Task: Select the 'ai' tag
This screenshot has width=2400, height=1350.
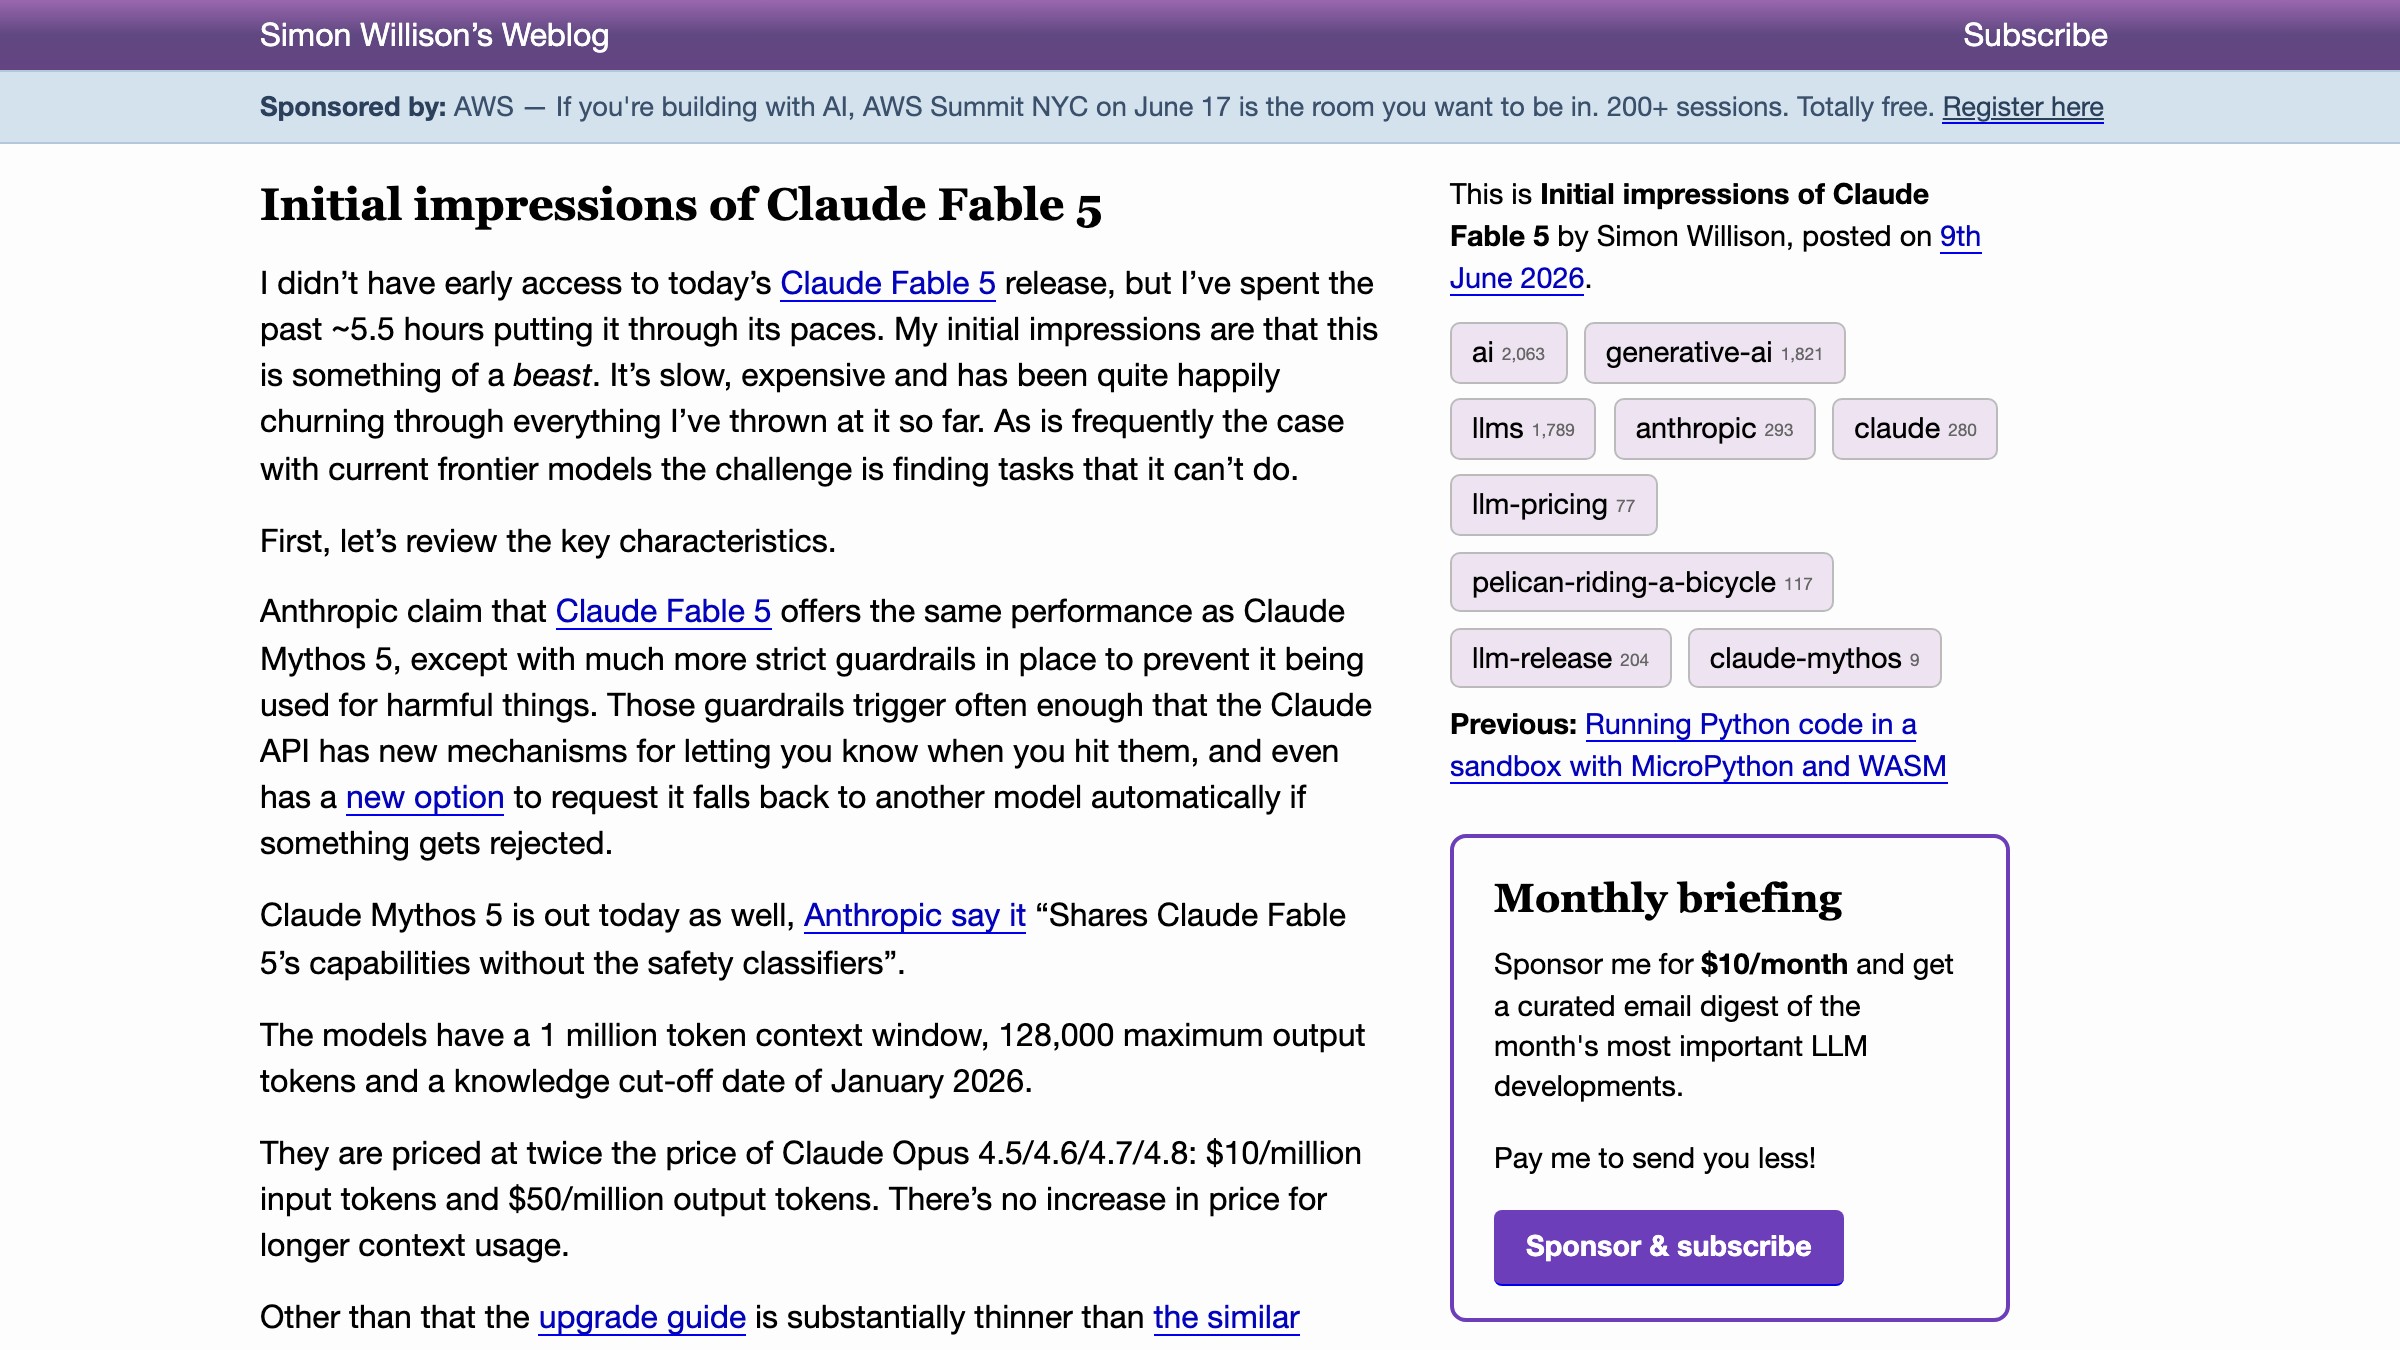Action: (x=1508, y=353)
